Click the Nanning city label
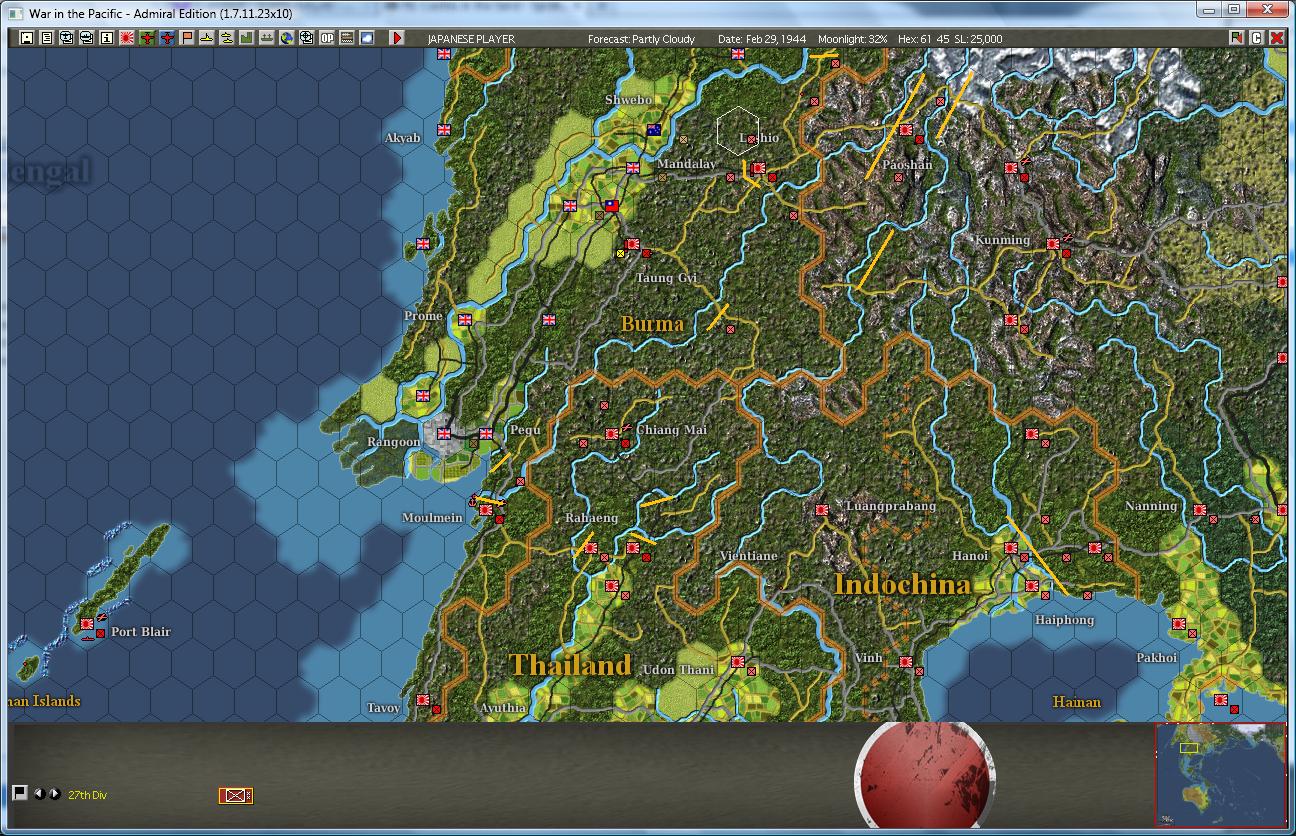Image resolution: width=1296 pixels, height=836 pixels. (1150, 506)
